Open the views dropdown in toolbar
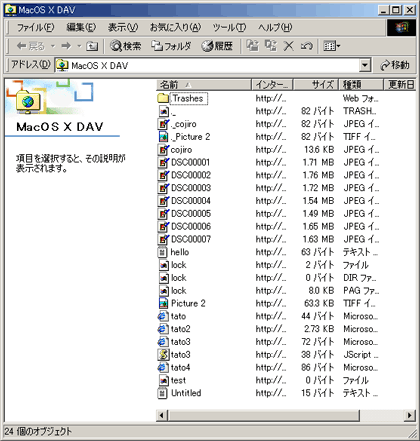 pyautogui.click(x=331, y=46)
